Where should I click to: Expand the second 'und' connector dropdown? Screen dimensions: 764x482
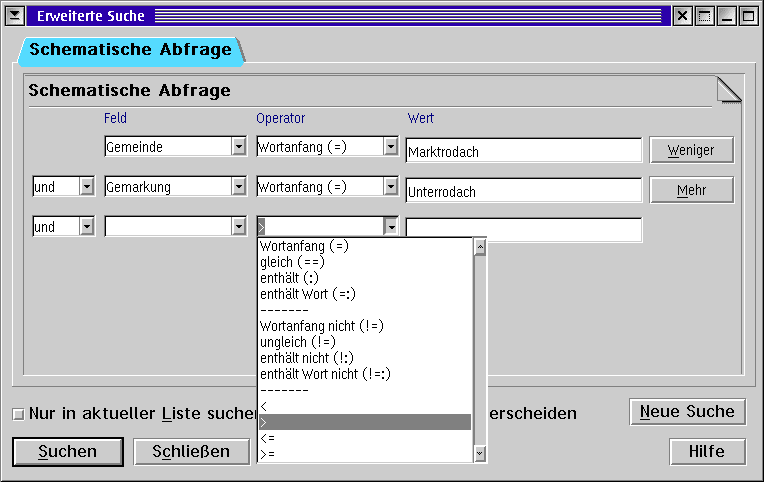pyautogui.click(x=87, y=226)
